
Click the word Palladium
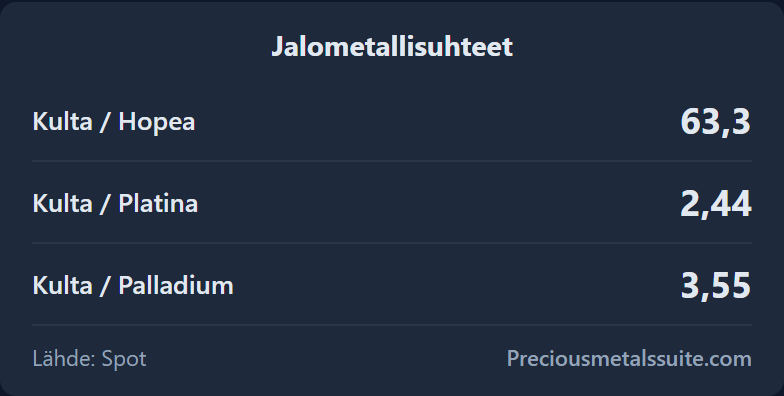pyautogui.click(x=176, y=286)
